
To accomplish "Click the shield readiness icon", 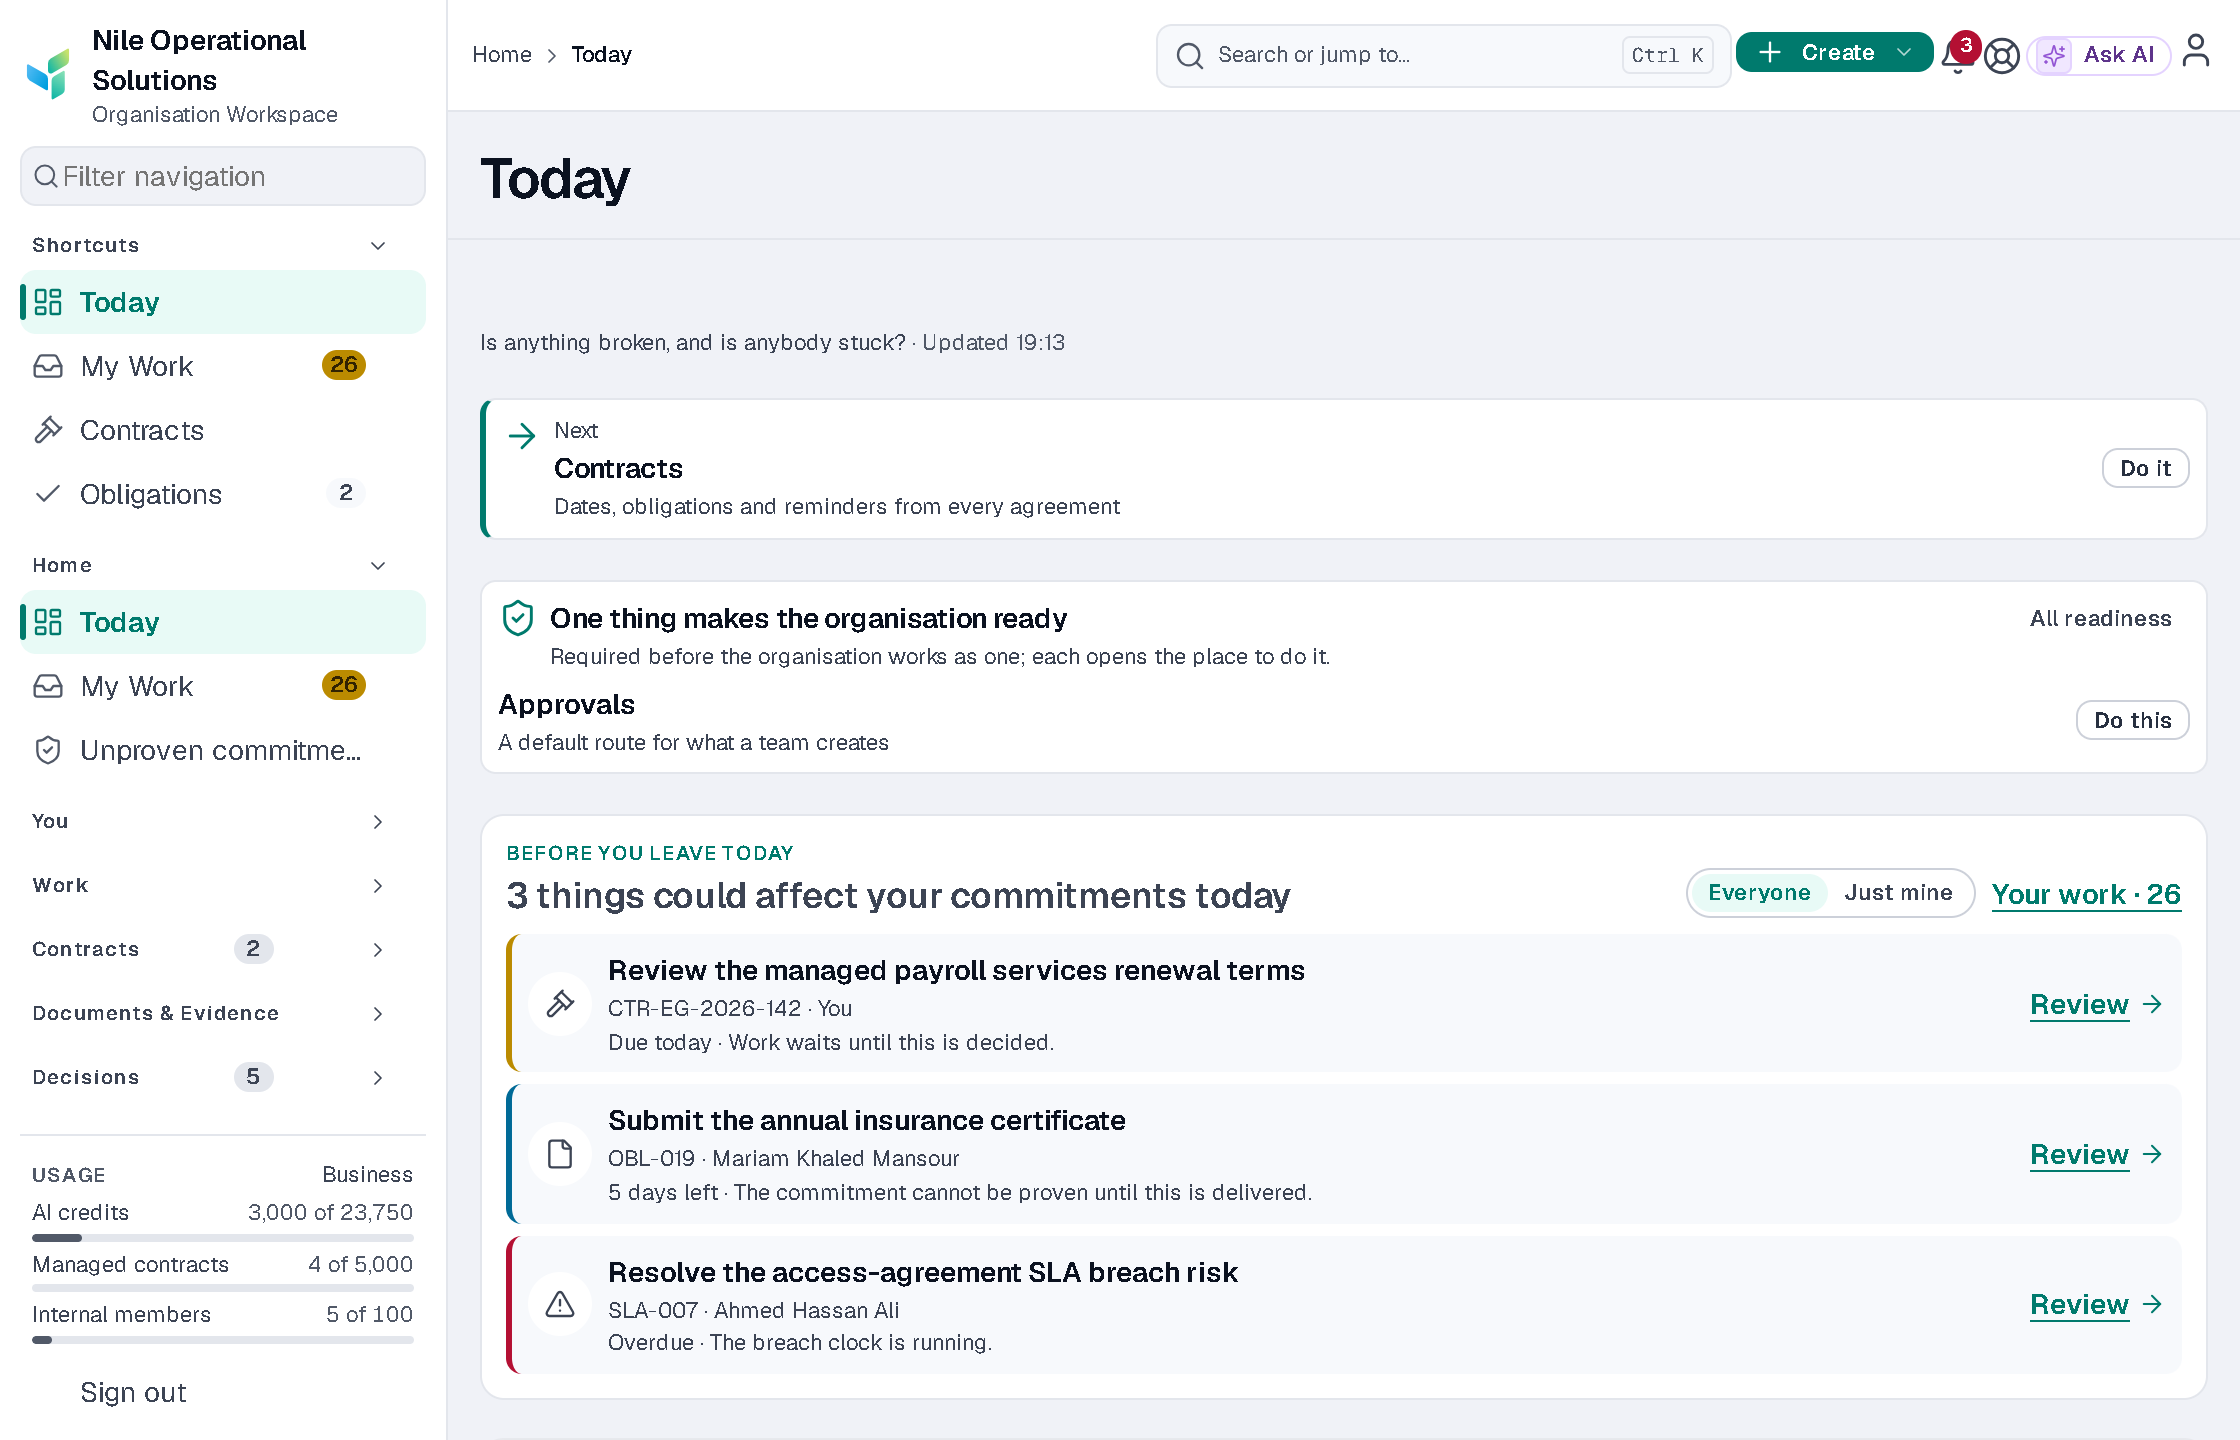I will pyautogui.click(x=518, y=618).
